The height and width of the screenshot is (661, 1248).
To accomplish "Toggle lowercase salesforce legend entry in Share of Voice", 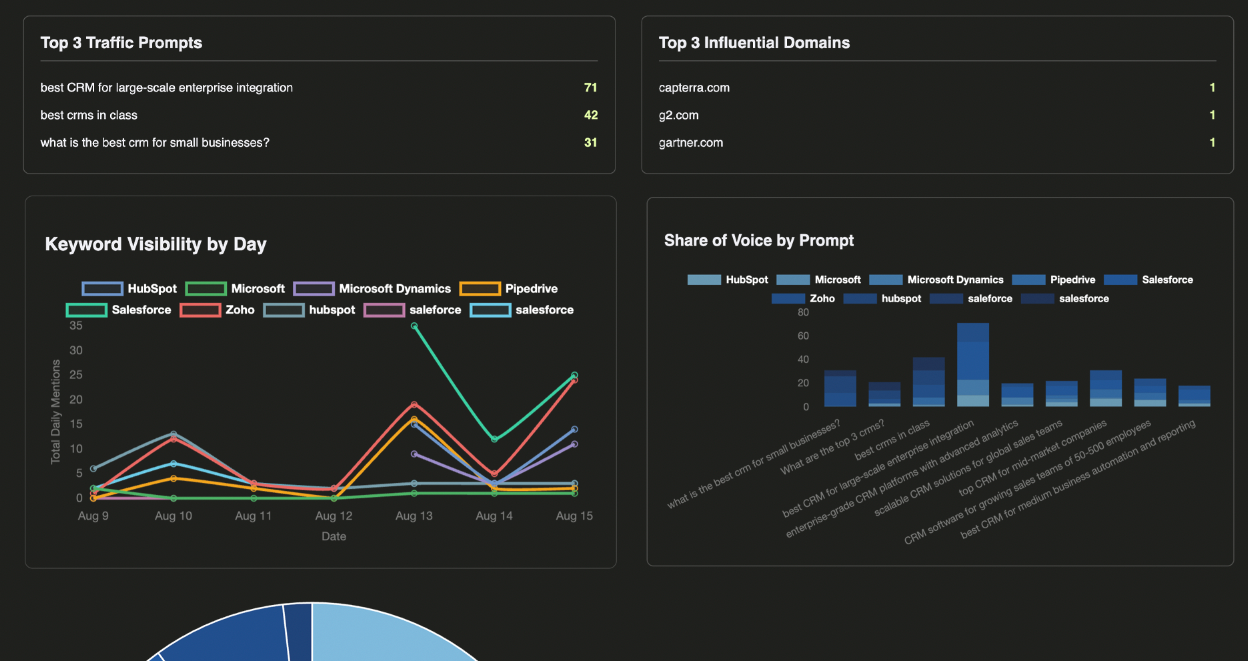I will coord(1065,298).
